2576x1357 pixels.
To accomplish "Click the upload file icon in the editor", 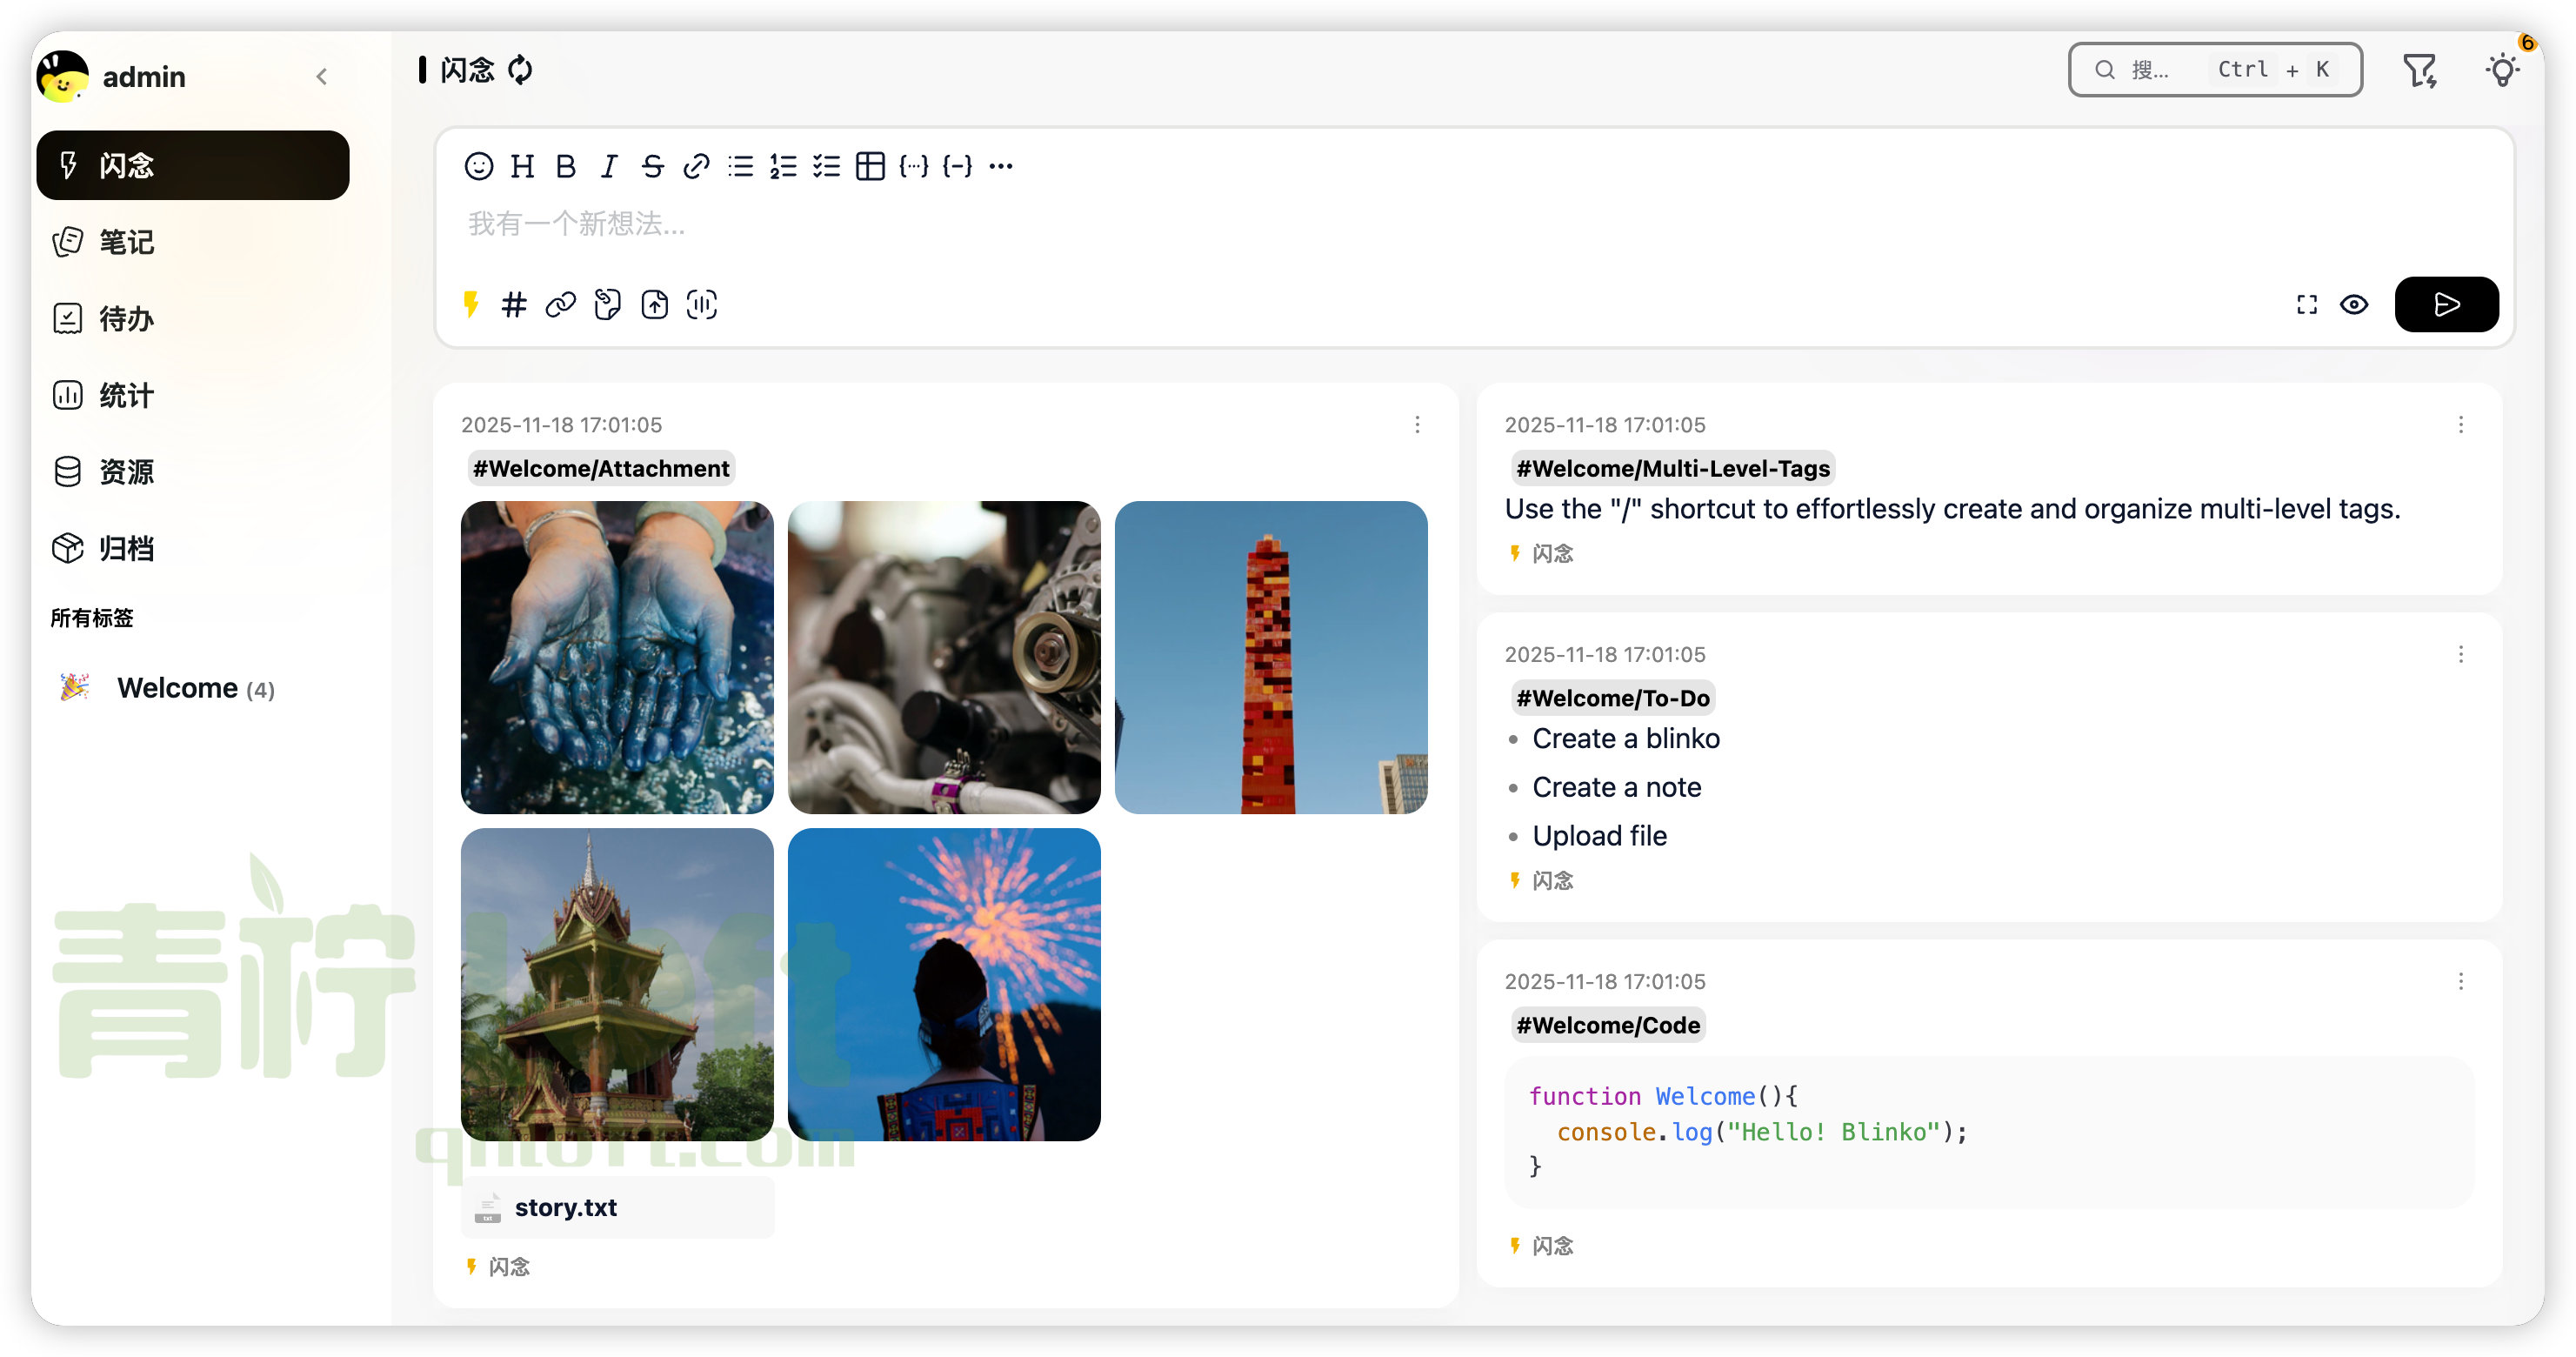I will [x=654, y=304].
